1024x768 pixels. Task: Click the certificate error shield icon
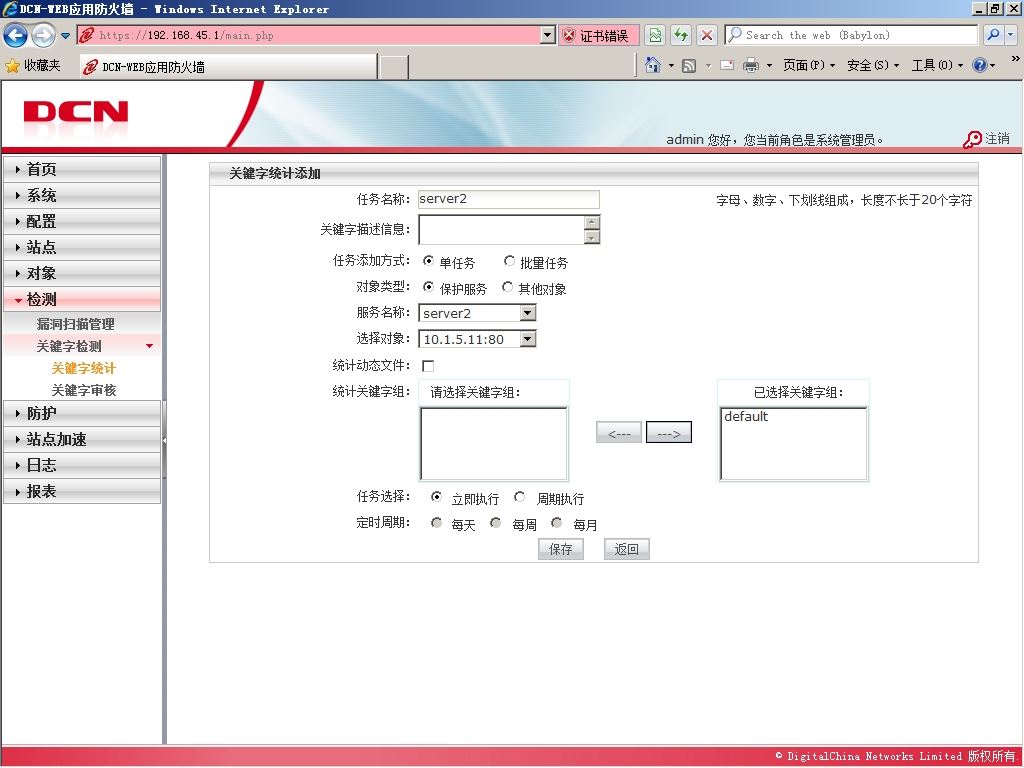[x=569, y=35]
